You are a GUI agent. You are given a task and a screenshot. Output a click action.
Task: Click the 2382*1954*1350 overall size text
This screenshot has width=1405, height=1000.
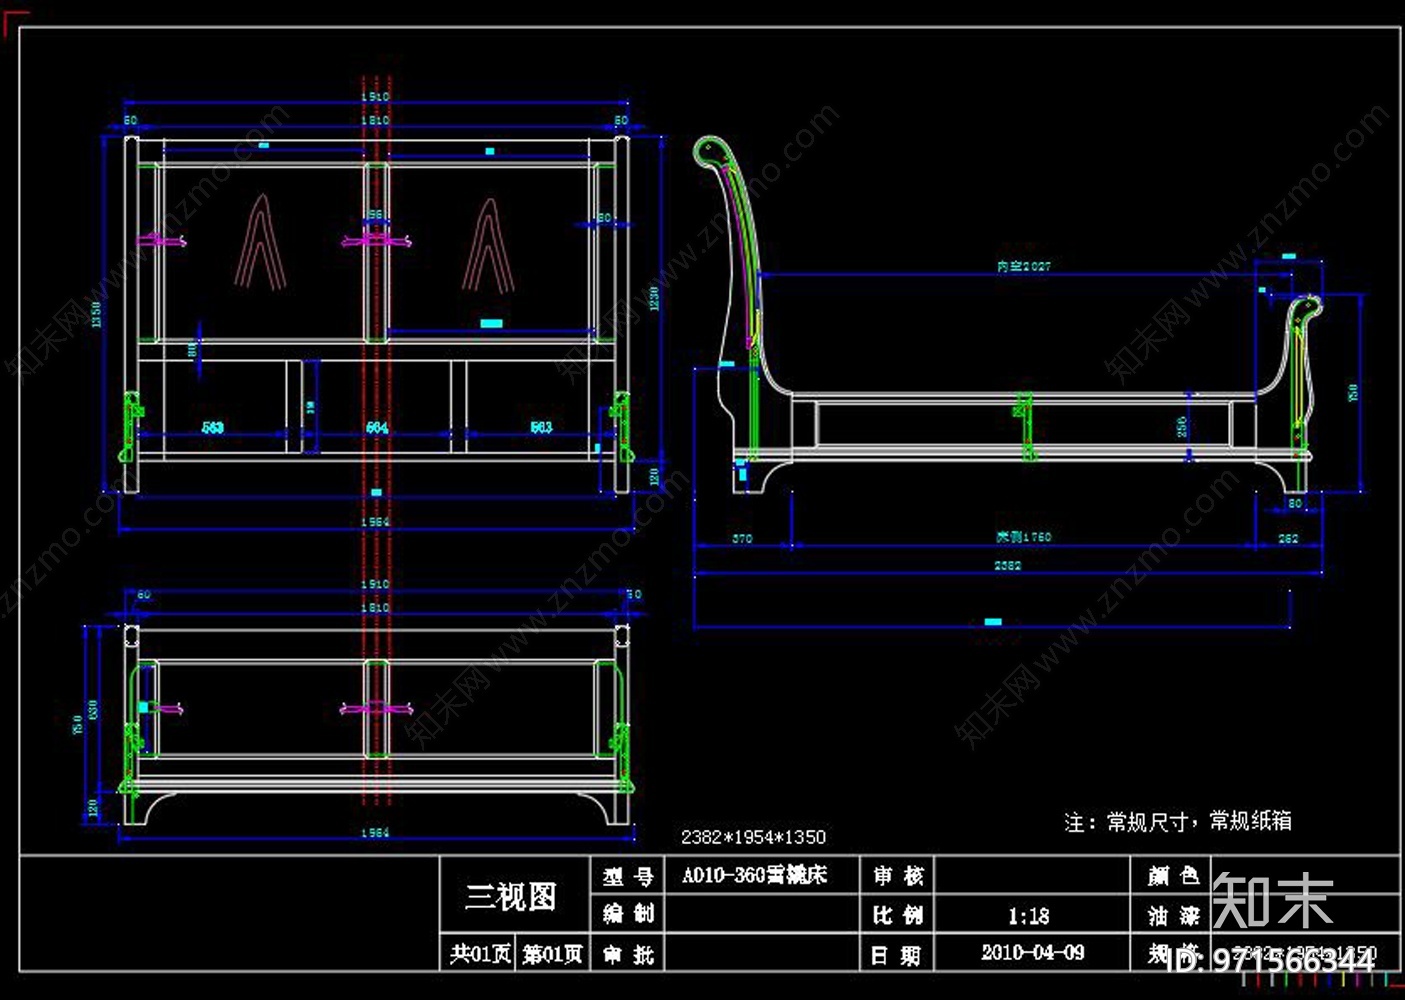pyautogui.click(x=754, y=837)
